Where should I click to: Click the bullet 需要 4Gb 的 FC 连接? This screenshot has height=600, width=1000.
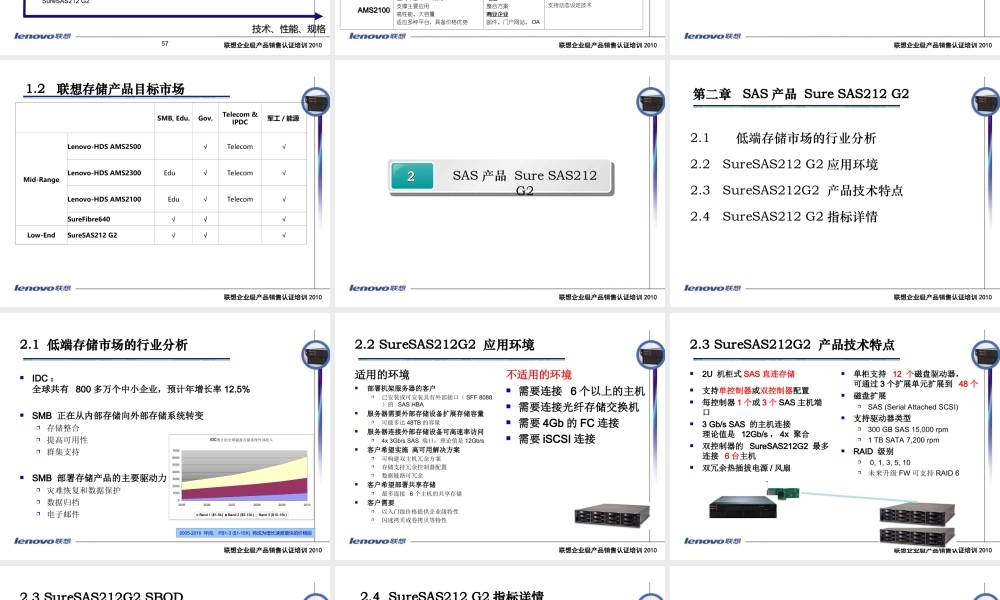tap(568, 423)
